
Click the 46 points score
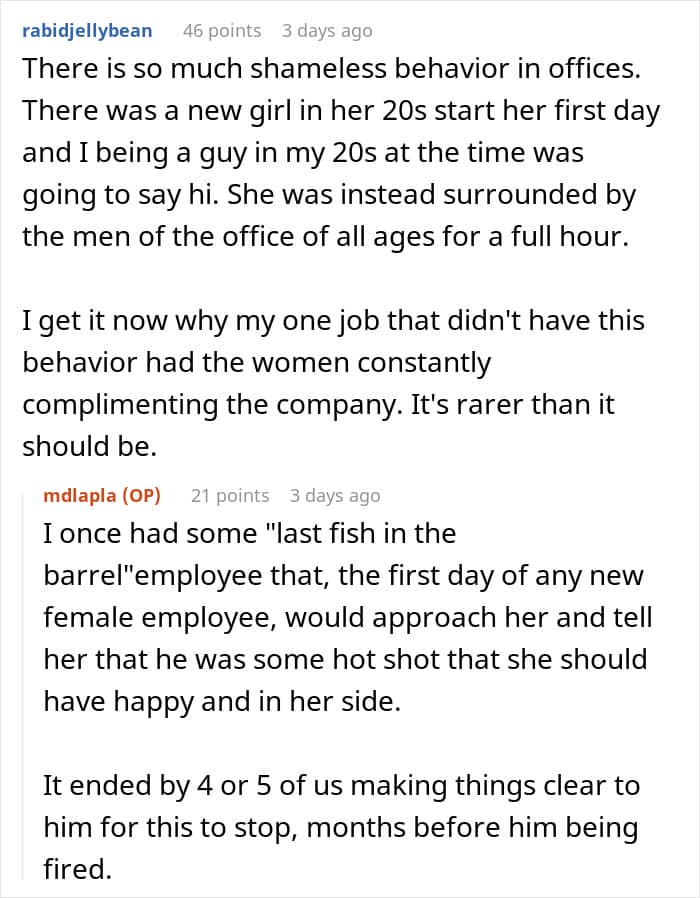222,30
